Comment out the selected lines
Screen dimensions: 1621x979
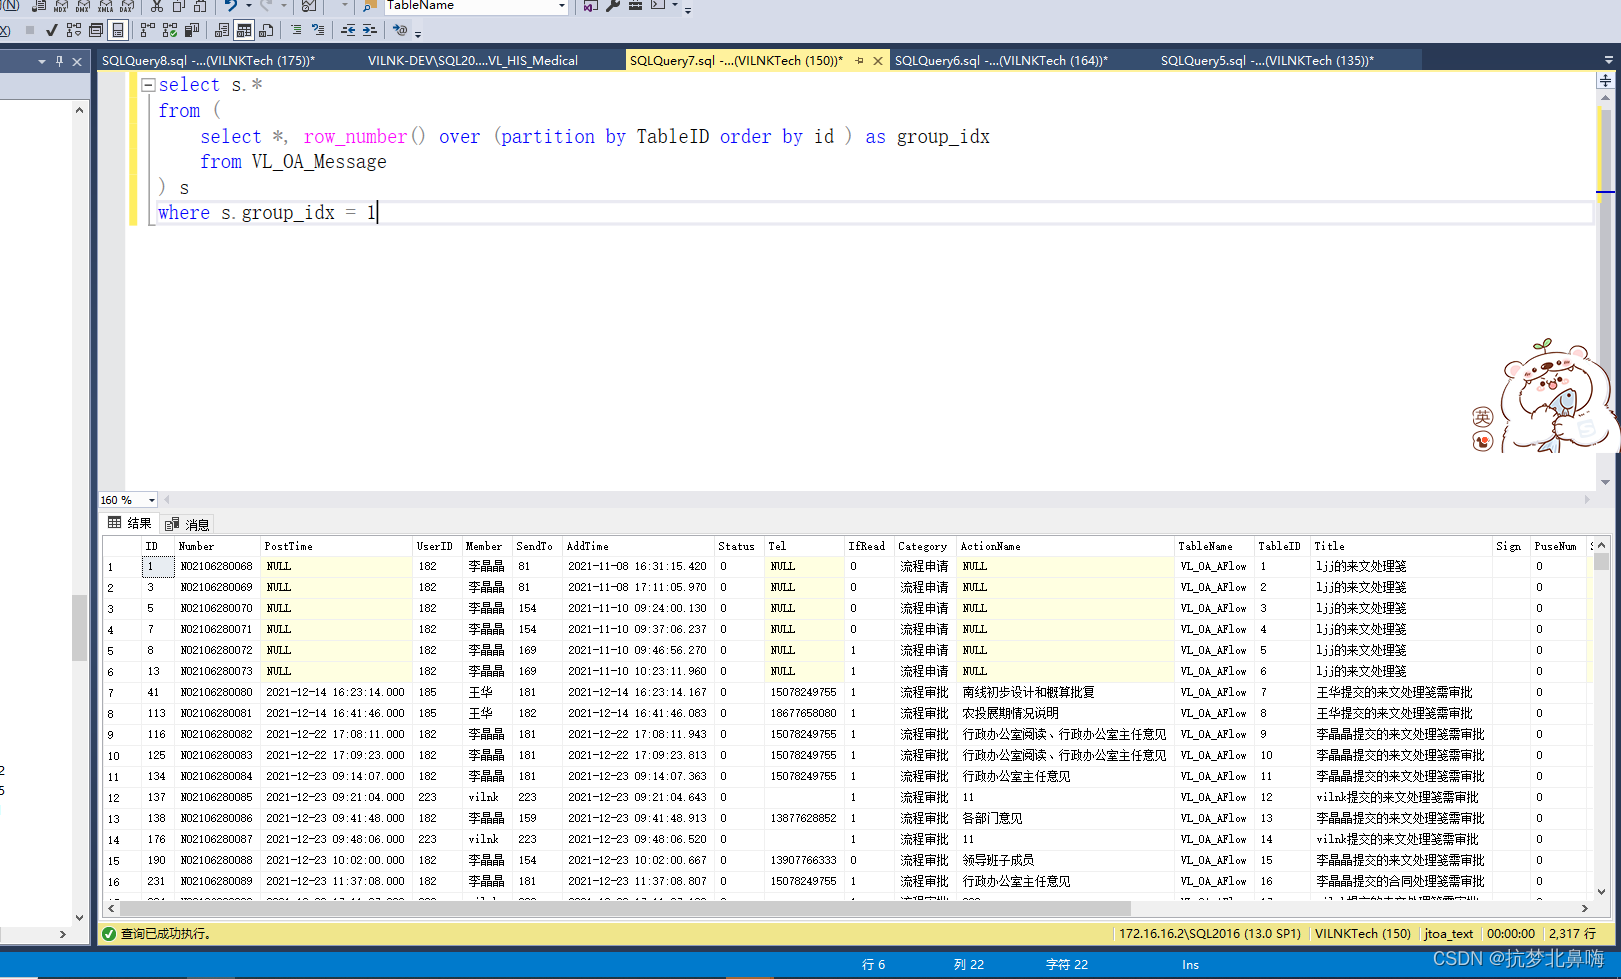point(296,30)
